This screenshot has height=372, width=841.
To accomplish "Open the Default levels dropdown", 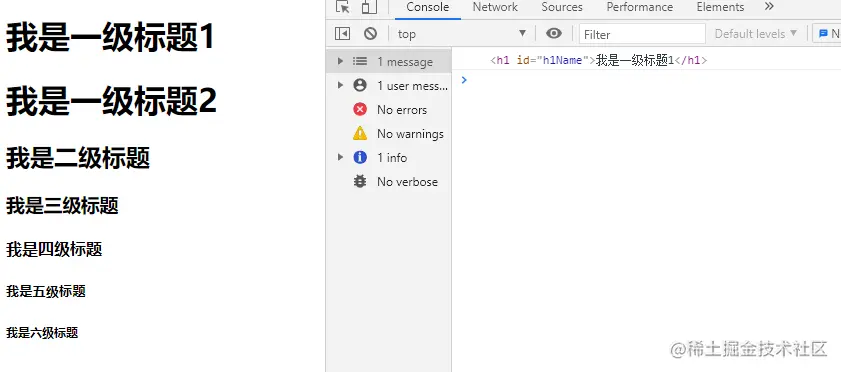I will 756,34.
